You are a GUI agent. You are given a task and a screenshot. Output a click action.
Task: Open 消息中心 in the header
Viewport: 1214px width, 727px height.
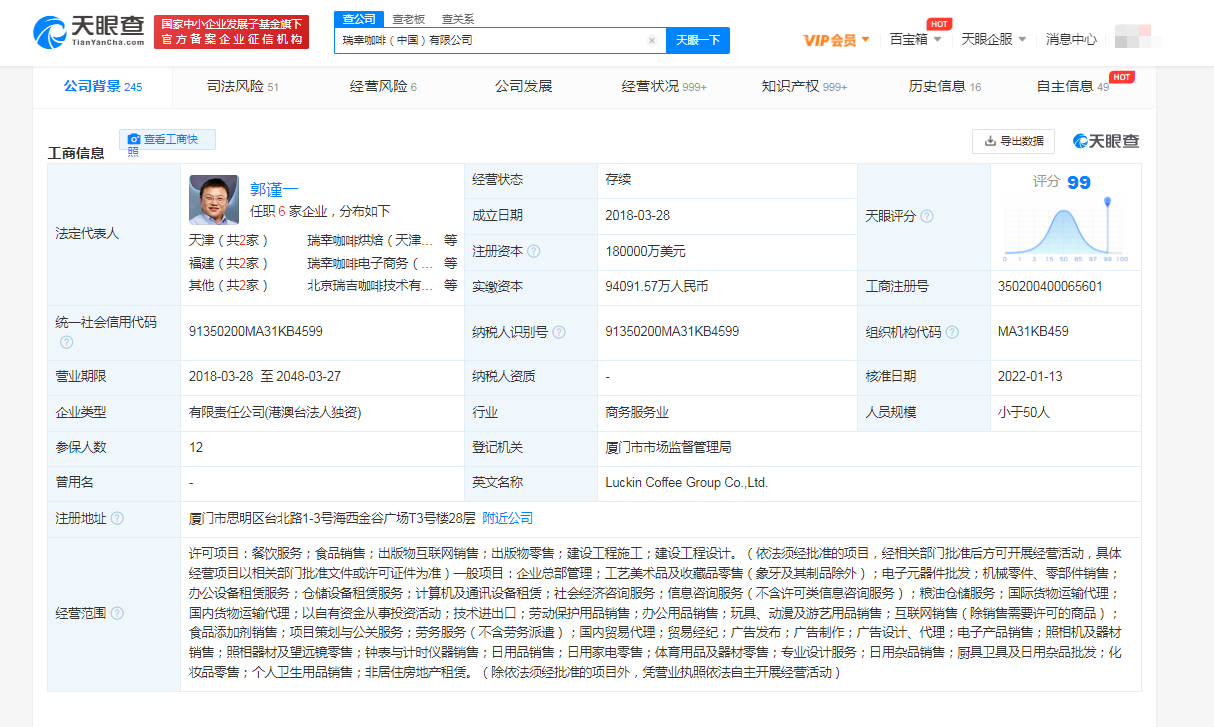tap(1071, 39)
